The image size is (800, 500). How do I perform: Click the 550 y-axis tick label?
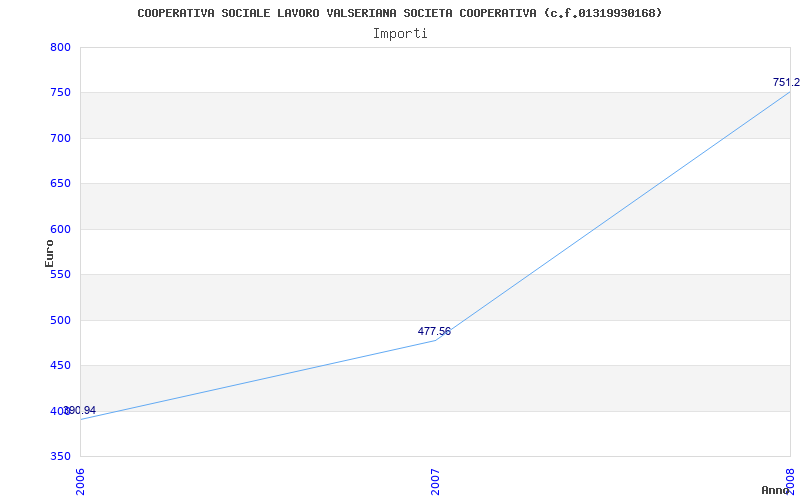click(60, 274)
